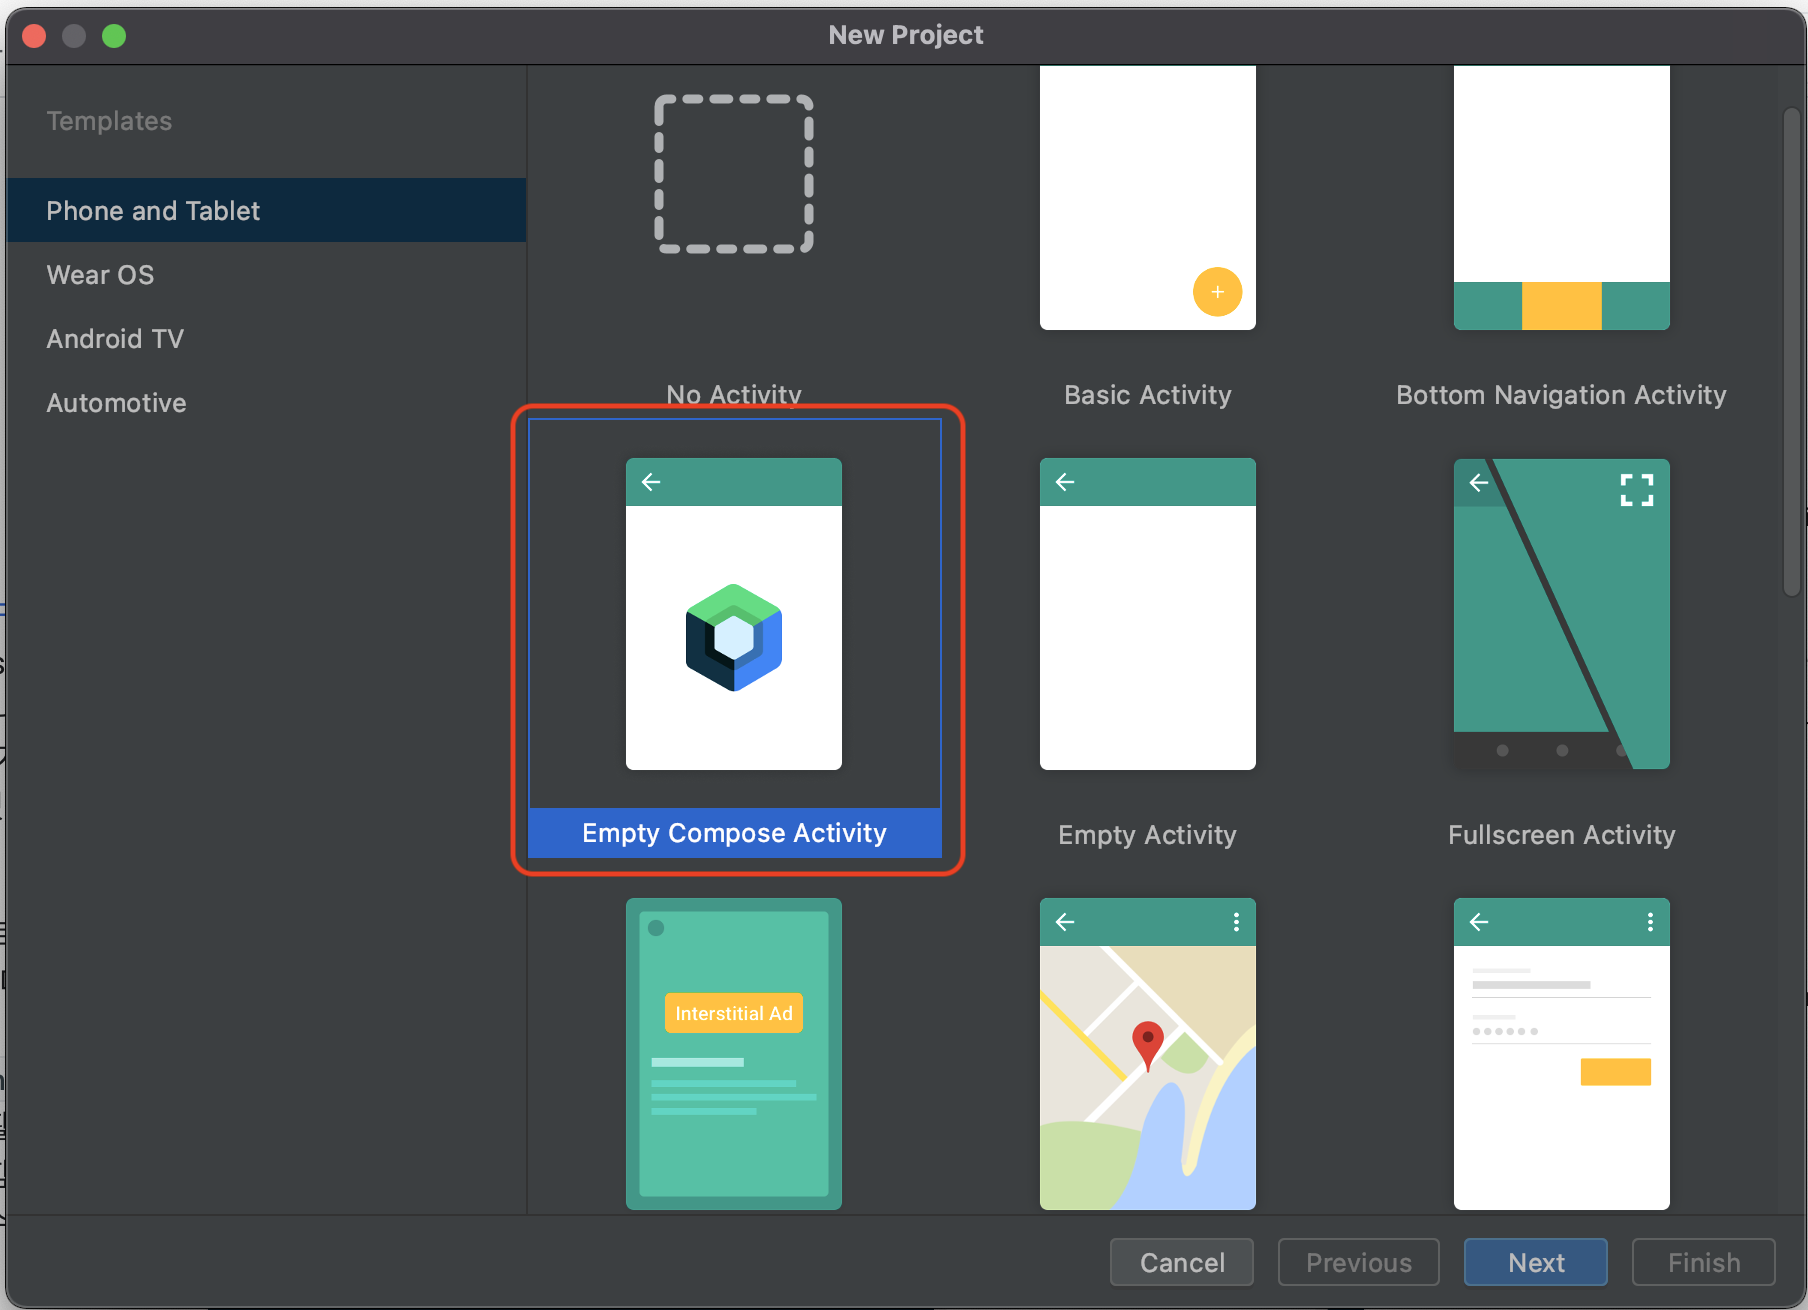Click back arrow in Fullscreen Activity preview
Image resolution: width=1808 pixels, height=1310 pixels.
[1479, 483]
